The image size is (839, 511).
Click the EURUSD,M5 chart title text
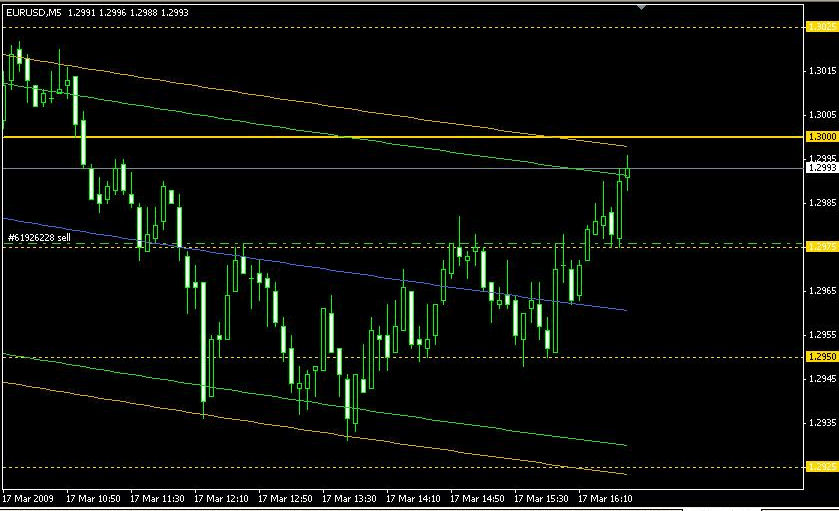[x=34, y=12]
